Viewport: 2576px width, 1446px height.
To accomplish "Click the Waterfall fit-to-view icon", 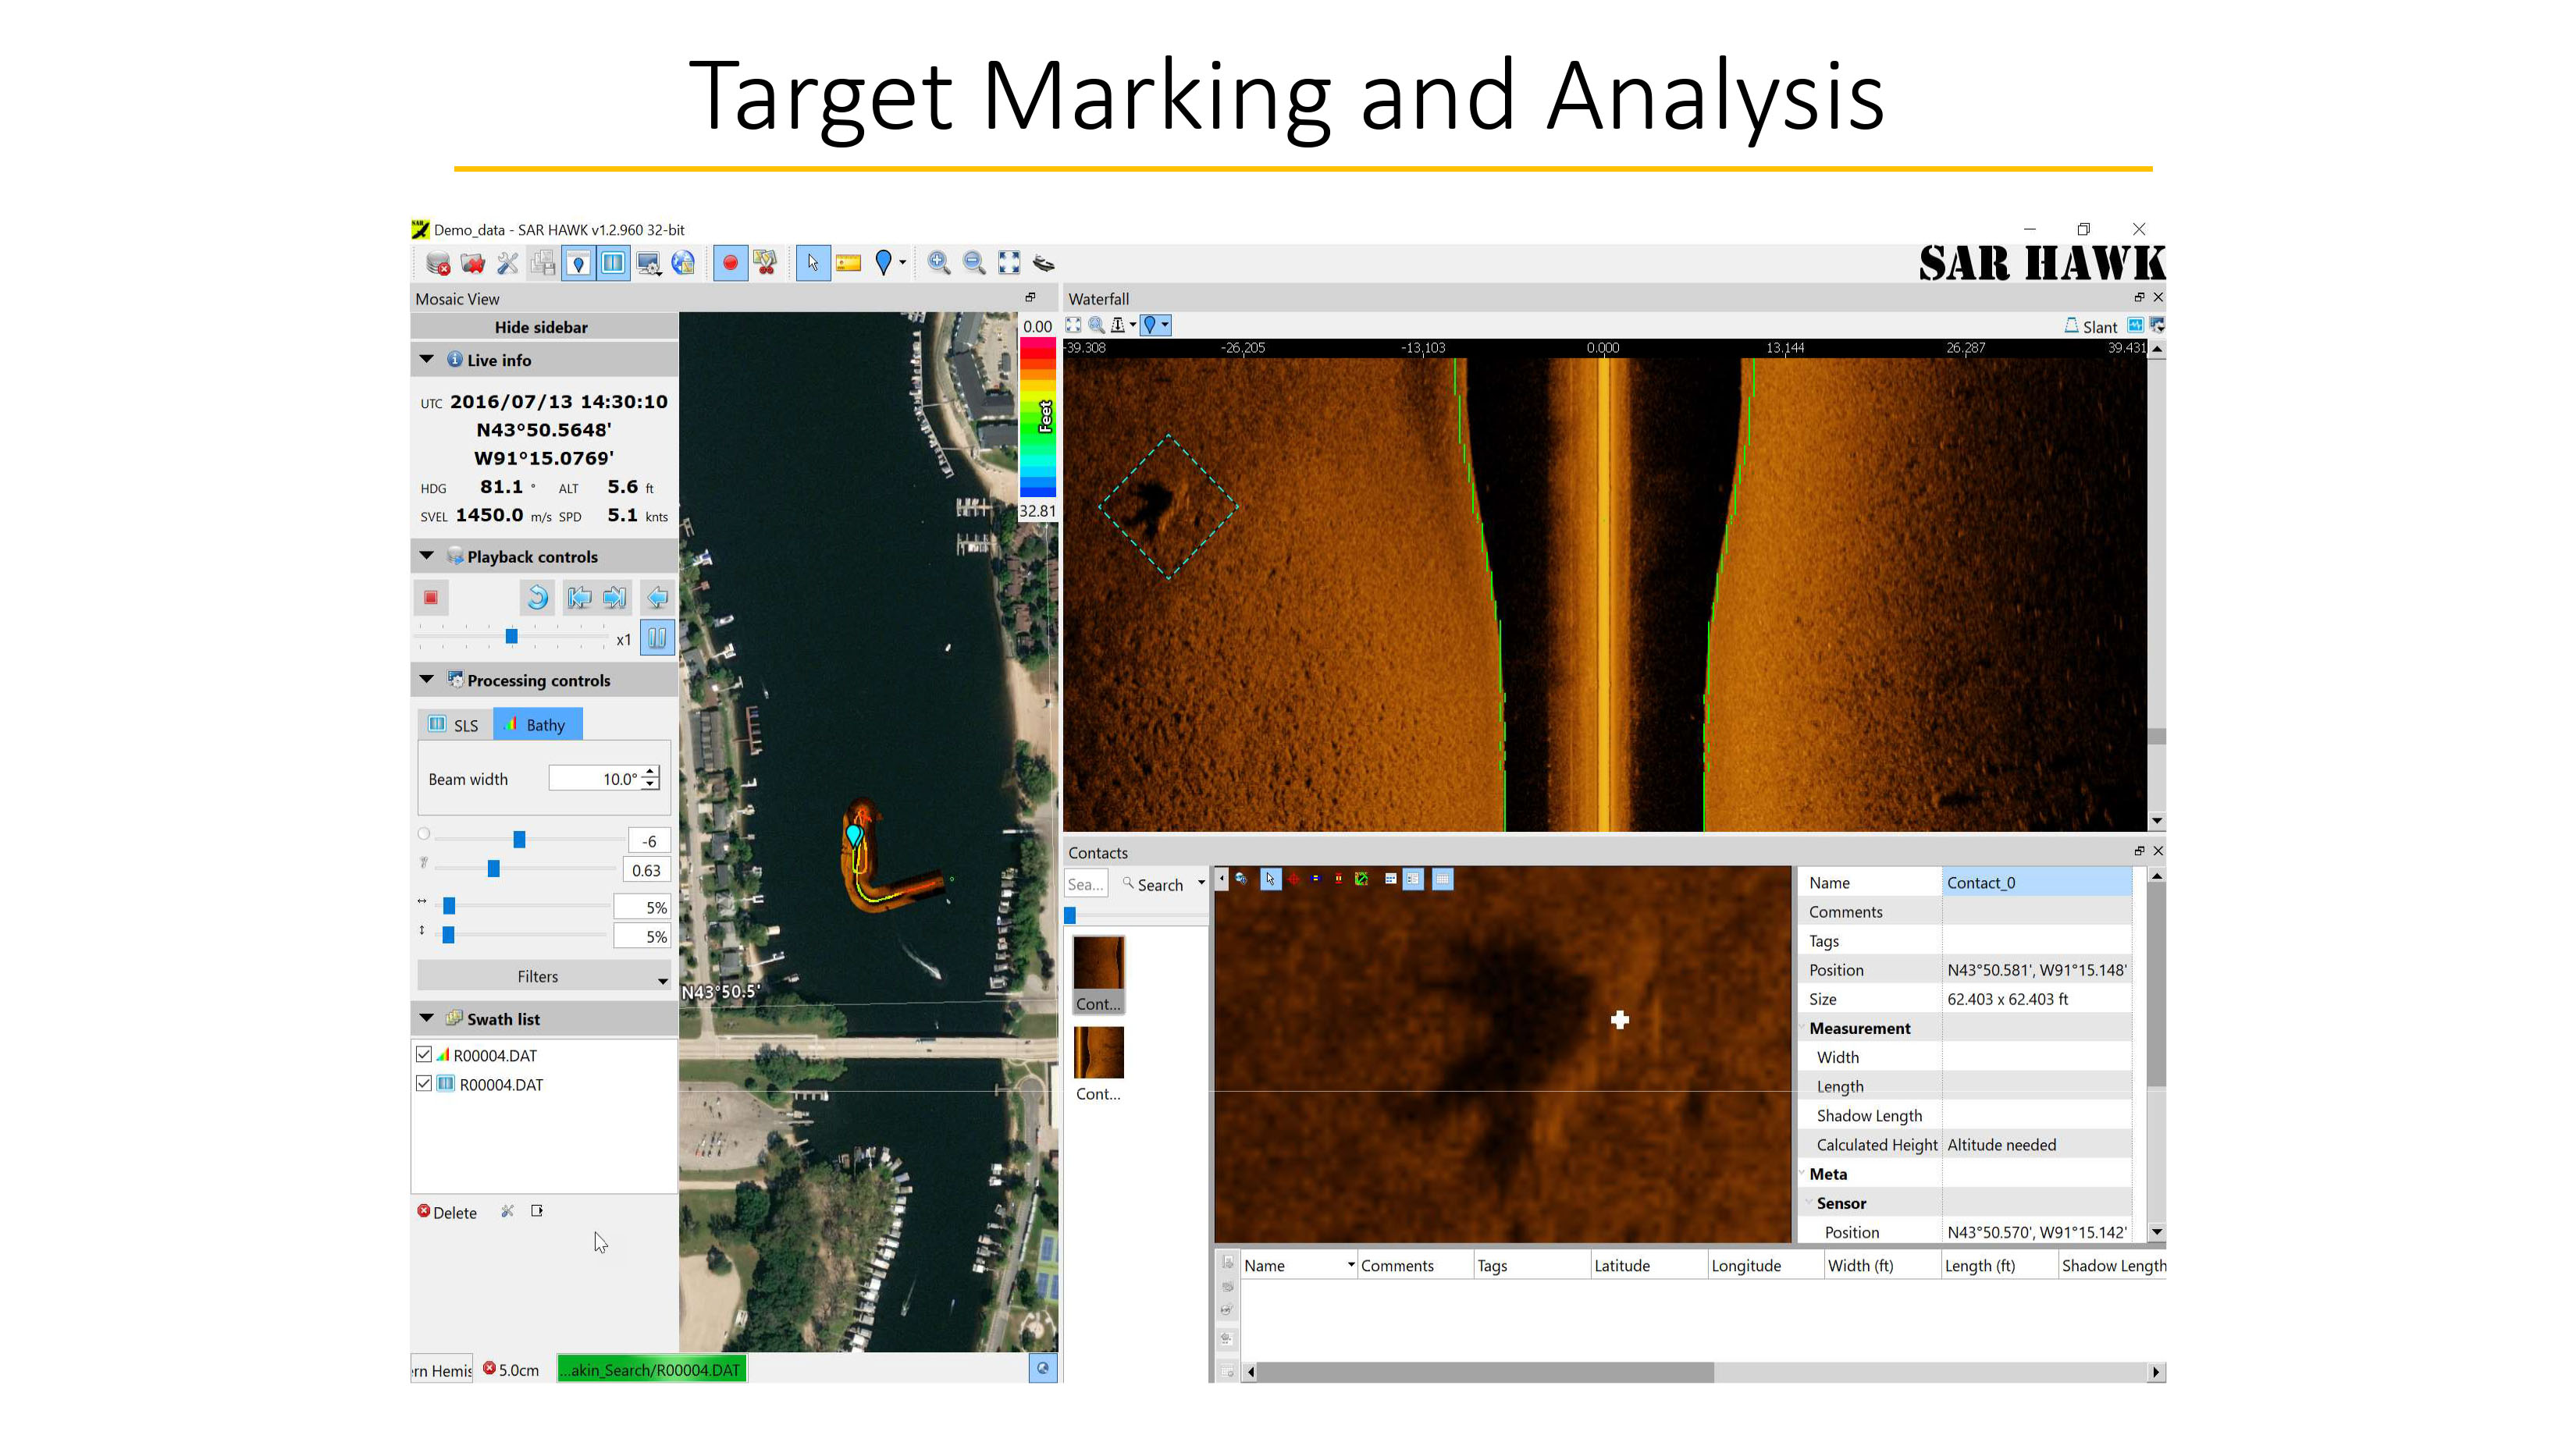I will [1074, 325].
